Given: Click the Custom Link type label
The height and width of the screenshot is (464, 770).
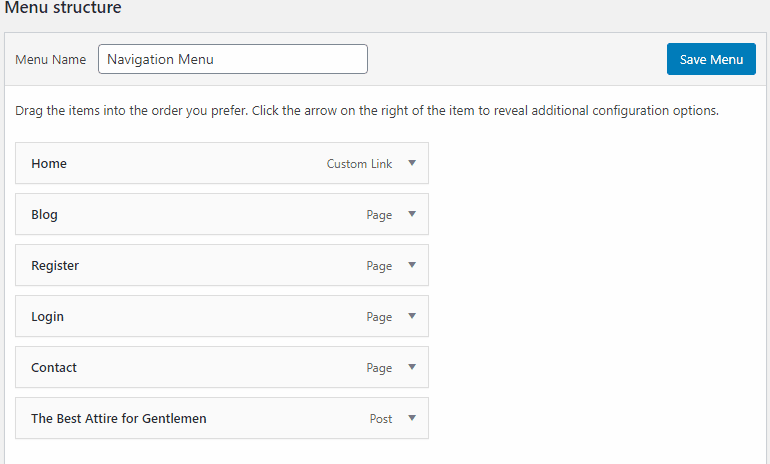Looking at the screenshot, I should [359, 164].
